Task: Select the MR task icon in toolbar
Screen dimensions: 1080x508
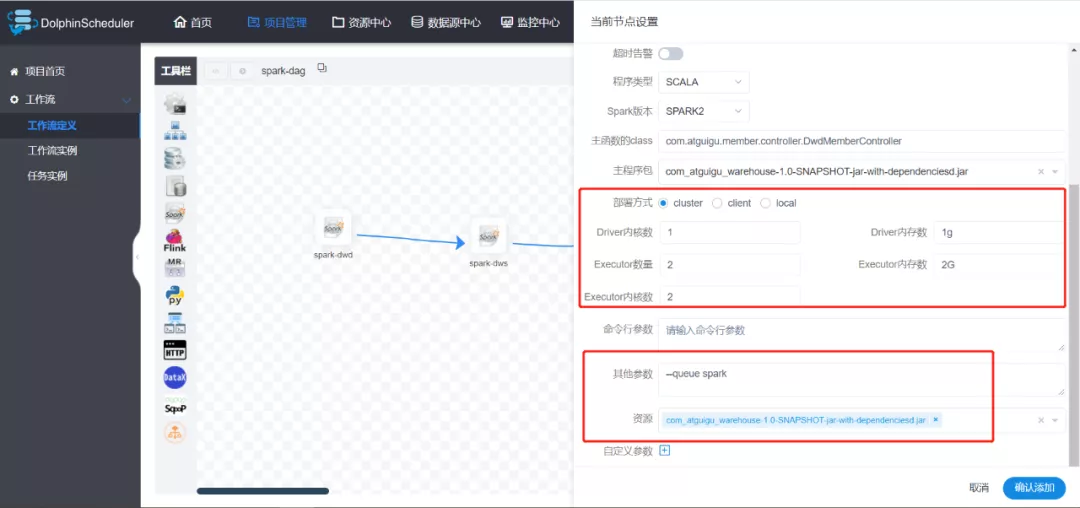Action: point(175,268)
